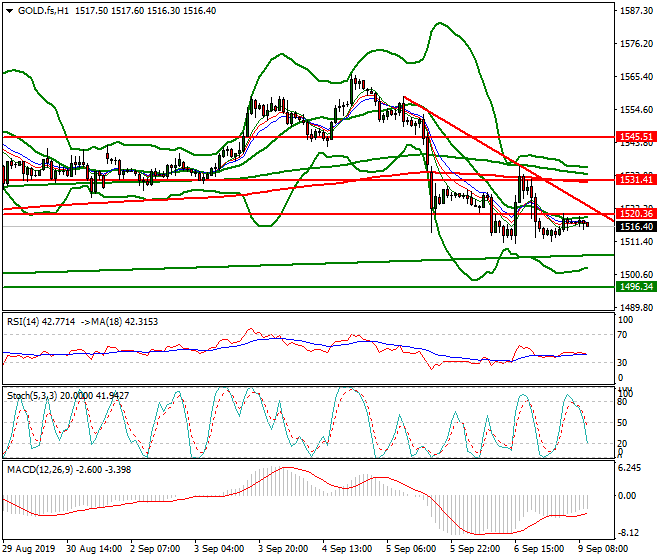Click the red 1520.36 price level label
This screenshot has width=660, height=560.
click(636, 214)
